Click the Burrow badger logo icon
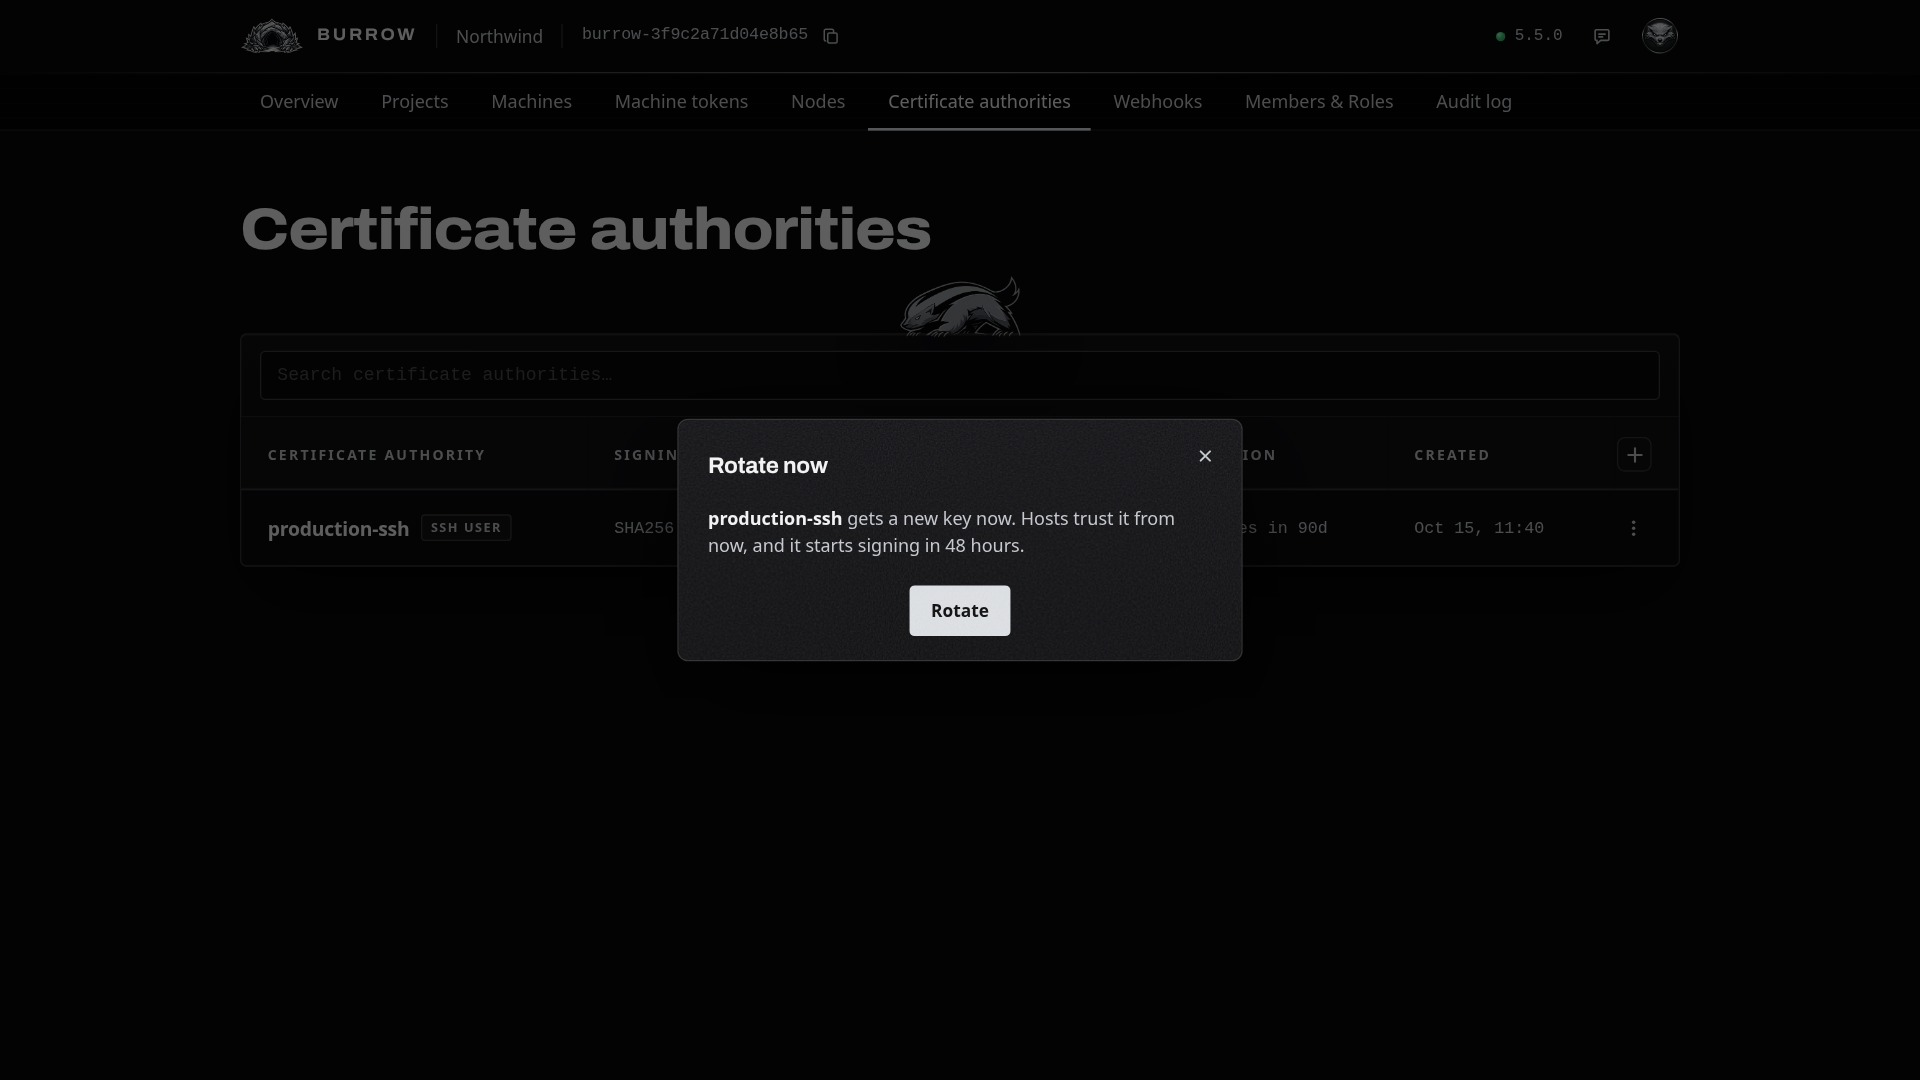 pos(272,36)
